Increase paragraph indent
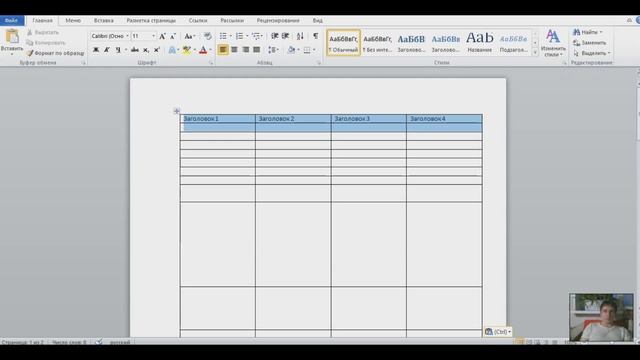Image resolution: width=640 pixels, height=360 pixels. 286,36
